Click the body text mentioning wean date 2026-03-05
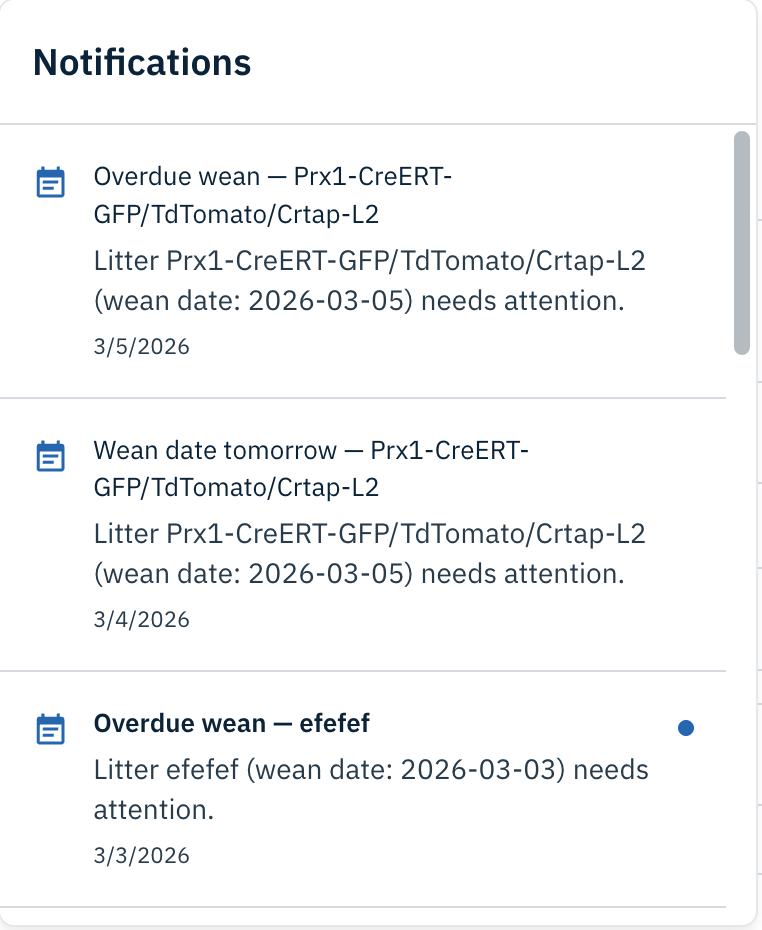 [370, 280]
